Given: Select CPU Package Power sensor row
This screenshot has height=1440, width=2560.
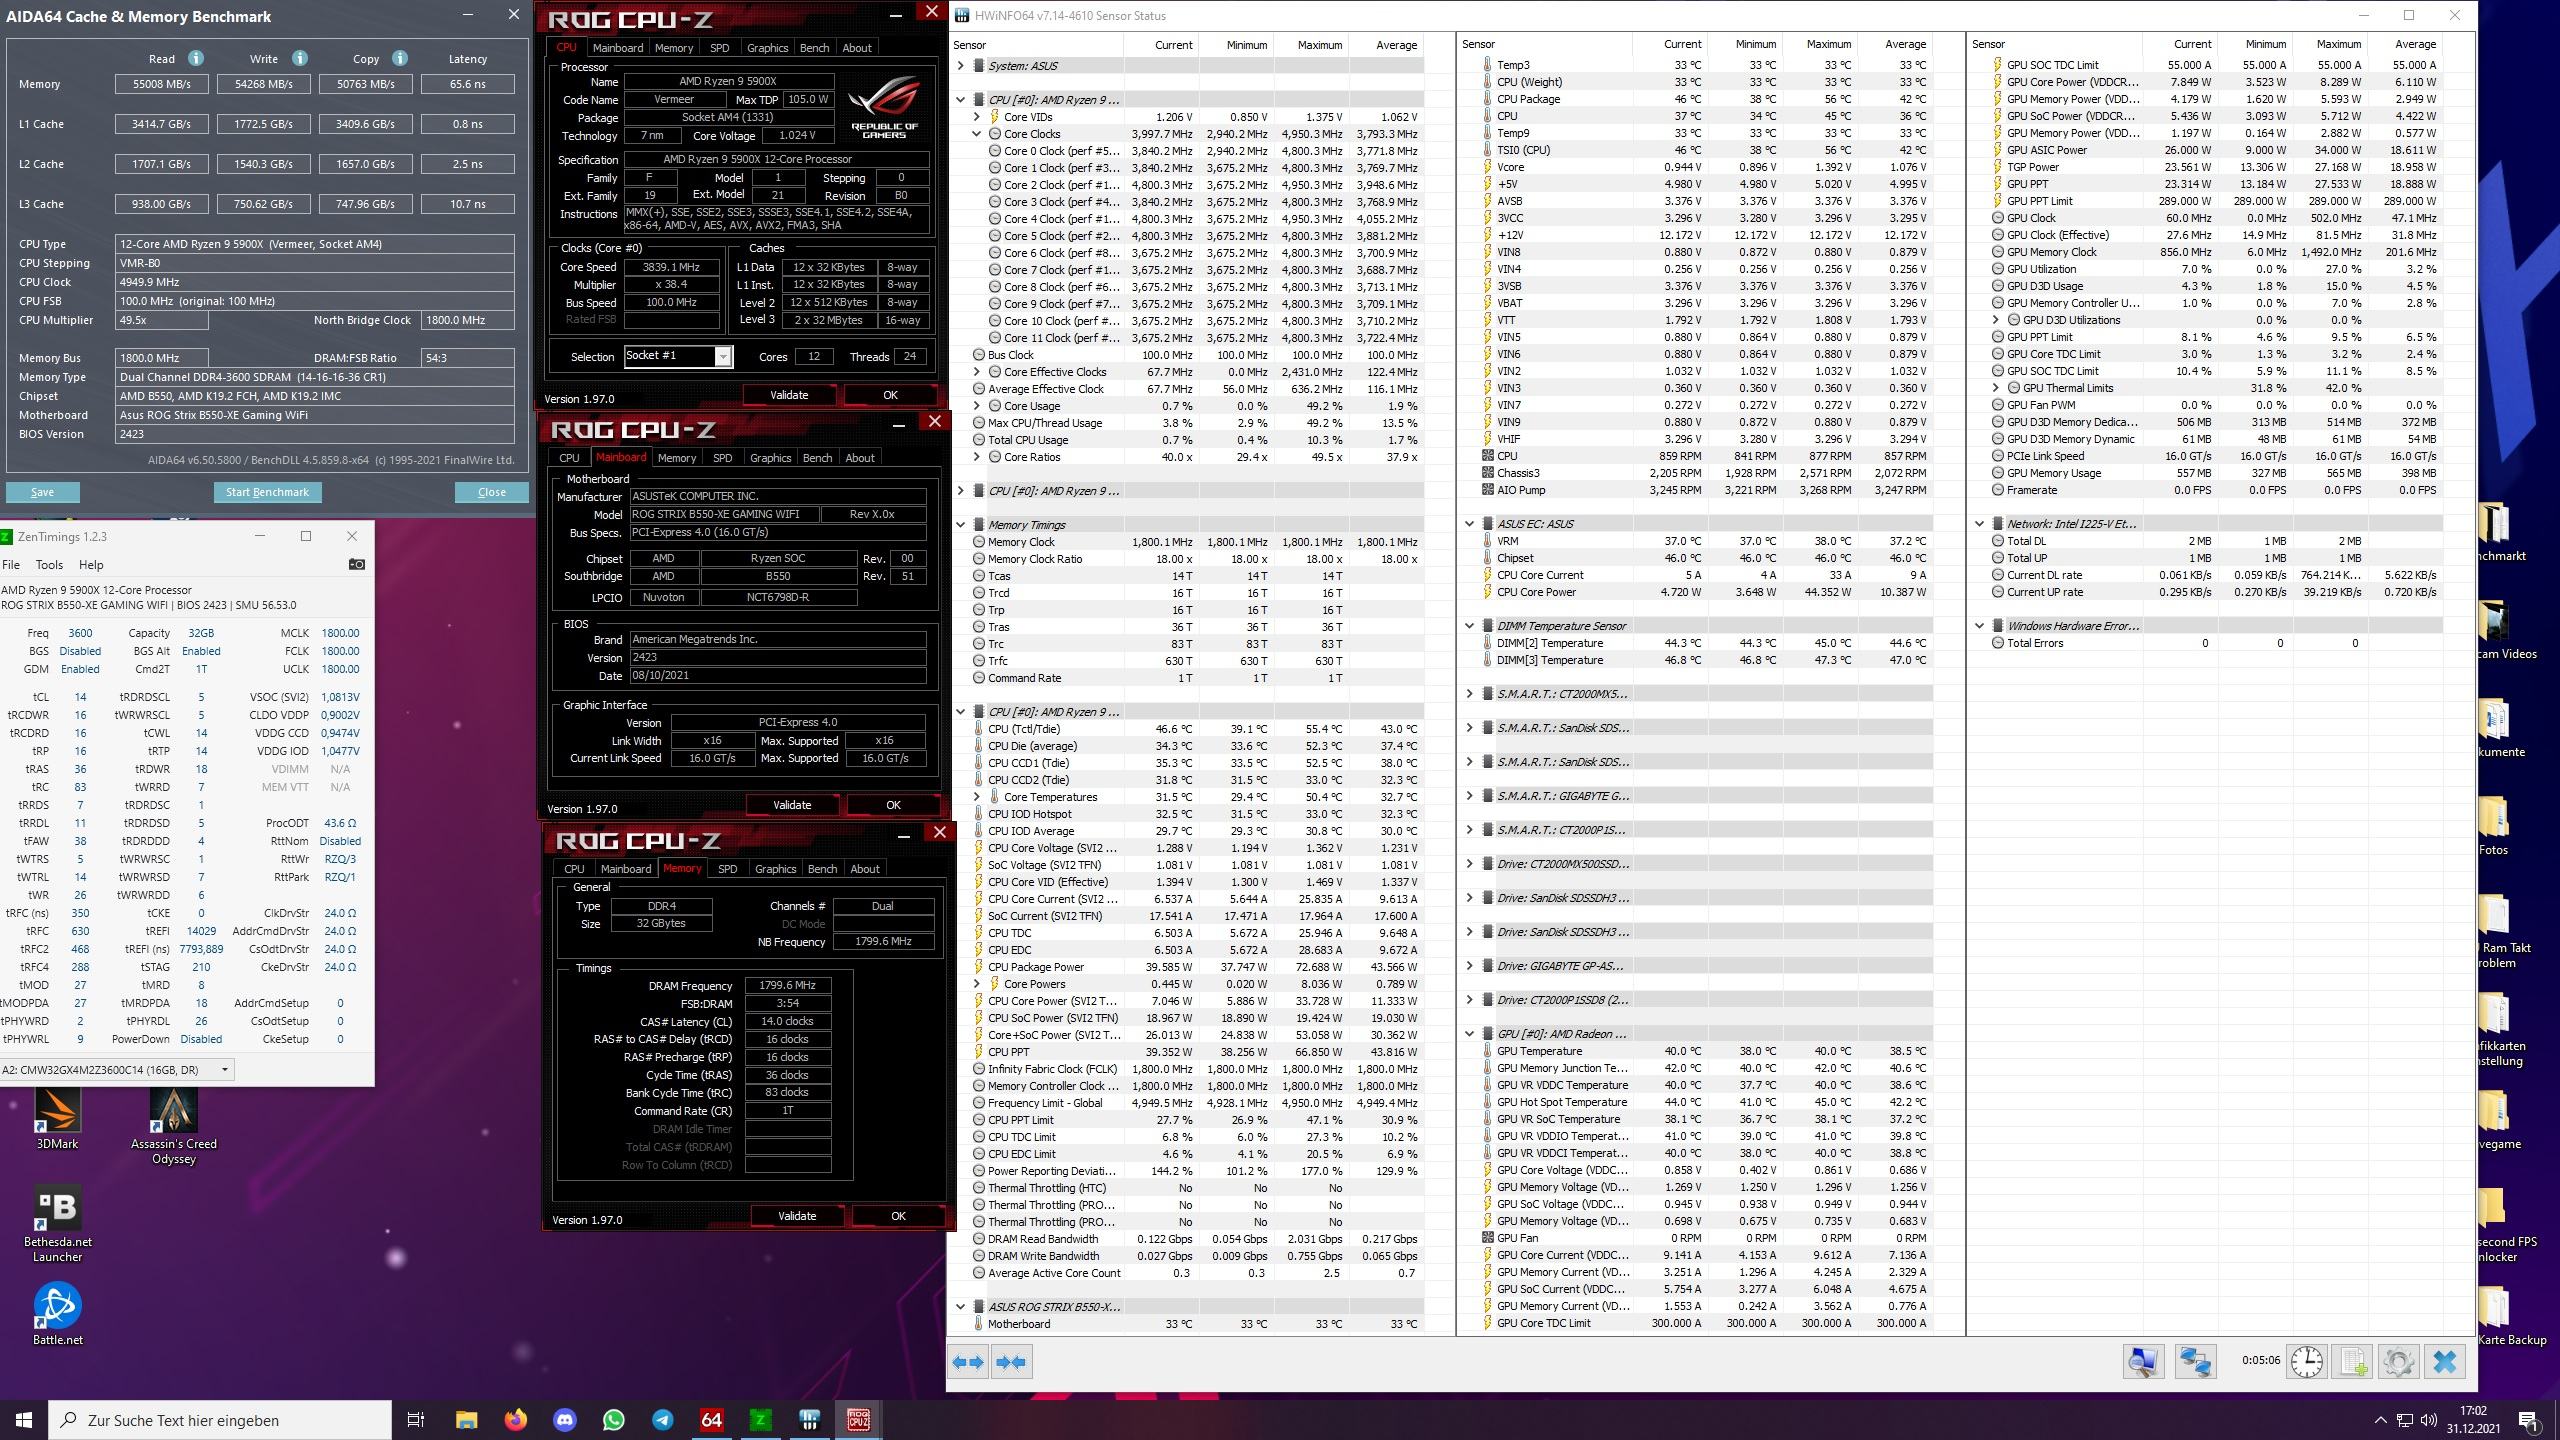Looking at the screenshot, I should coord(1196,967).
